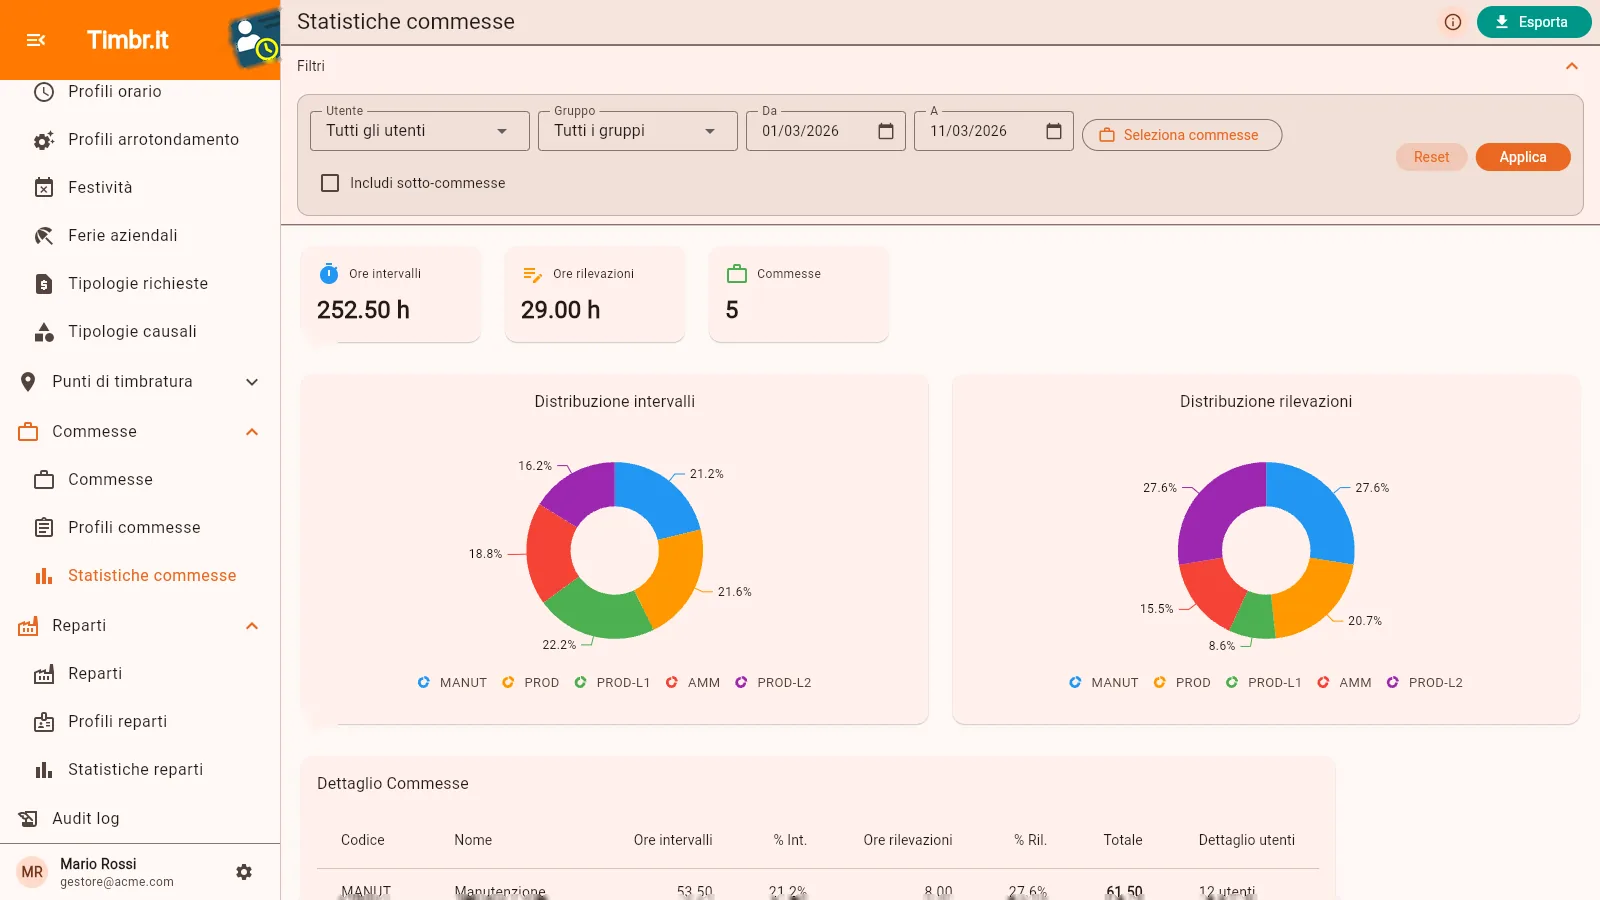Screen dimensions: 1600x900
Task: Click the Ore rilevazioni edit icon
Action: point(533,274)
